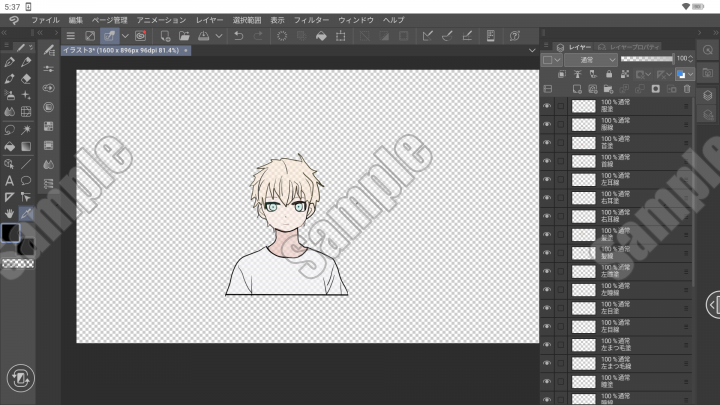Open the フィルター menu
Screen dimensions: 720x405
tap(311, 20)
